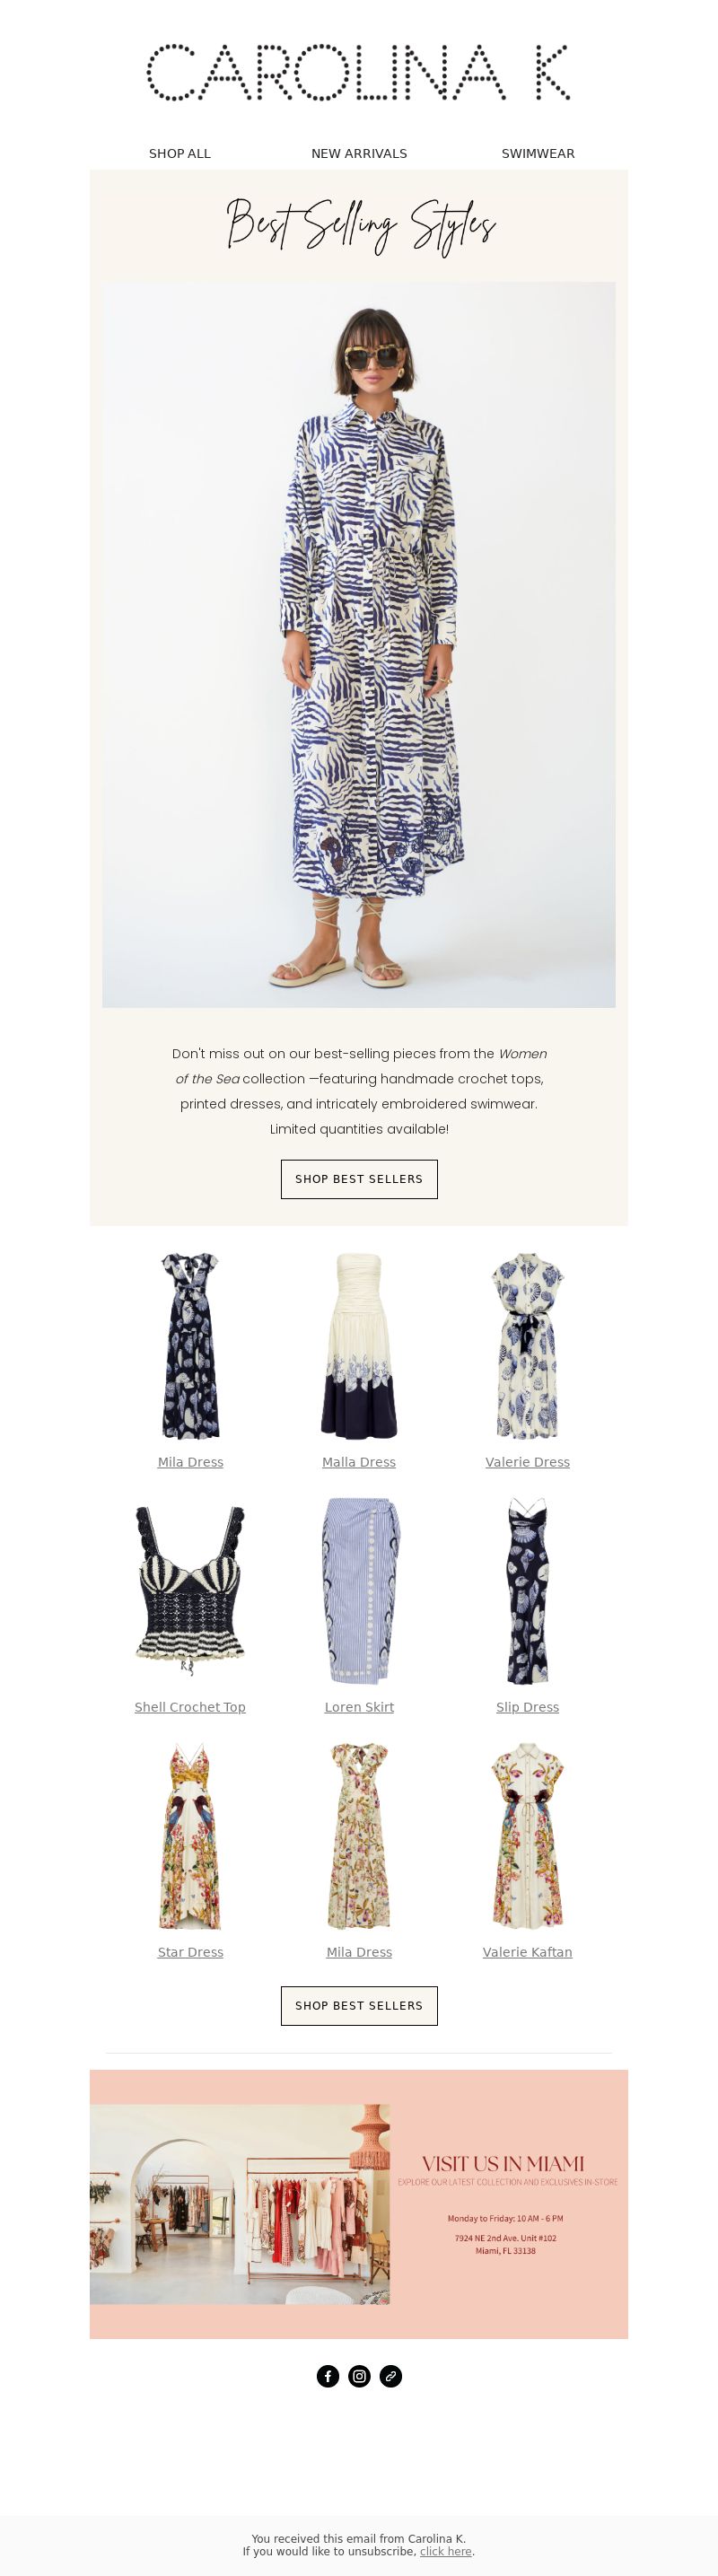Open the Swimwear navigation item

pos(538,153)
